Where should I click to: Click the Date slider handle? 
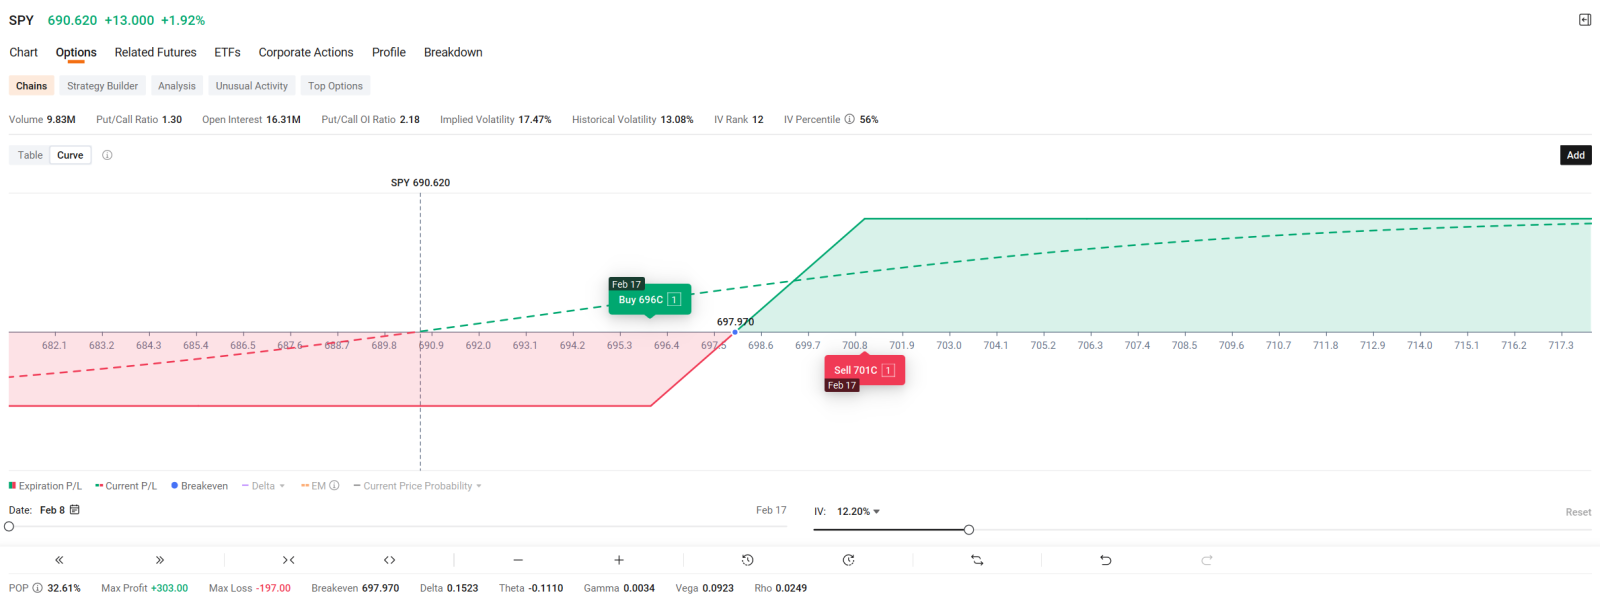(9, 526)
